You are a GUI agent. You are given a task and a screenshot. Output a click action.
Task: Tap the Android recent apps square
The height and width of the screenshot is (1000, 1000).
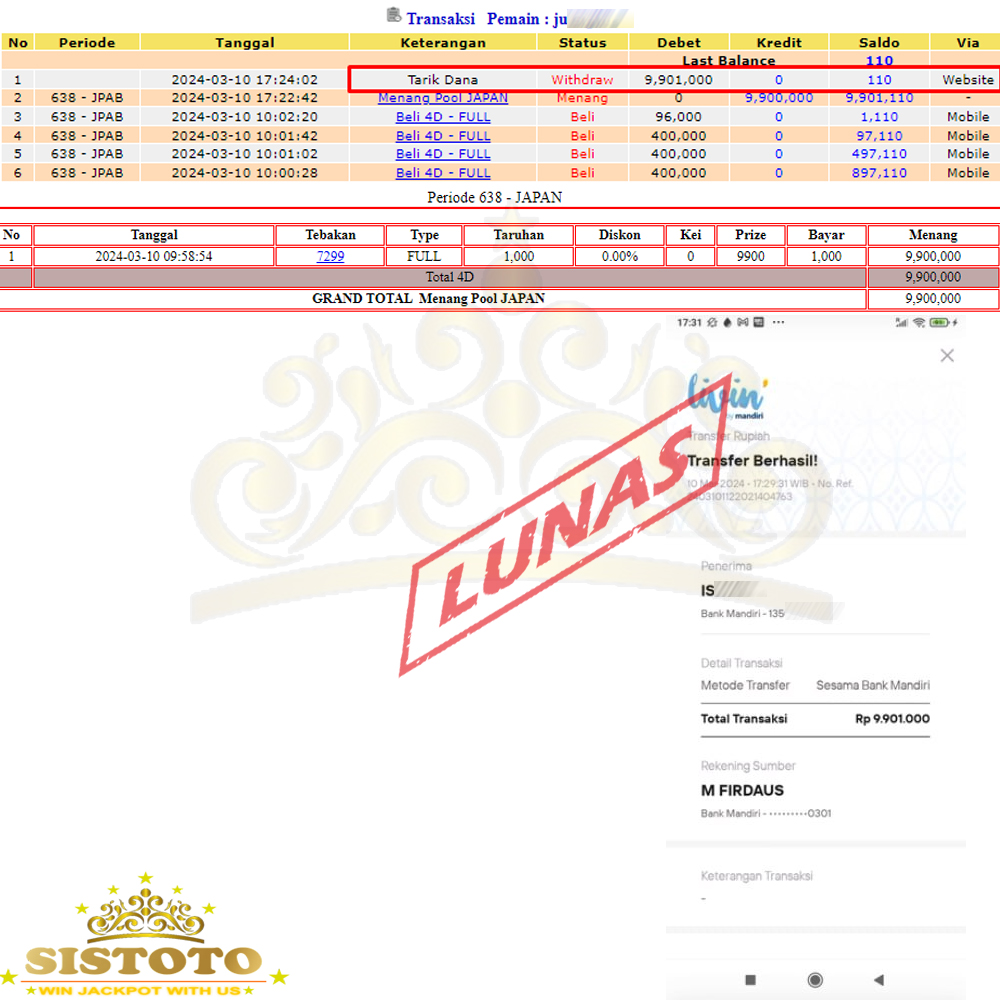(x=751, y=980)
